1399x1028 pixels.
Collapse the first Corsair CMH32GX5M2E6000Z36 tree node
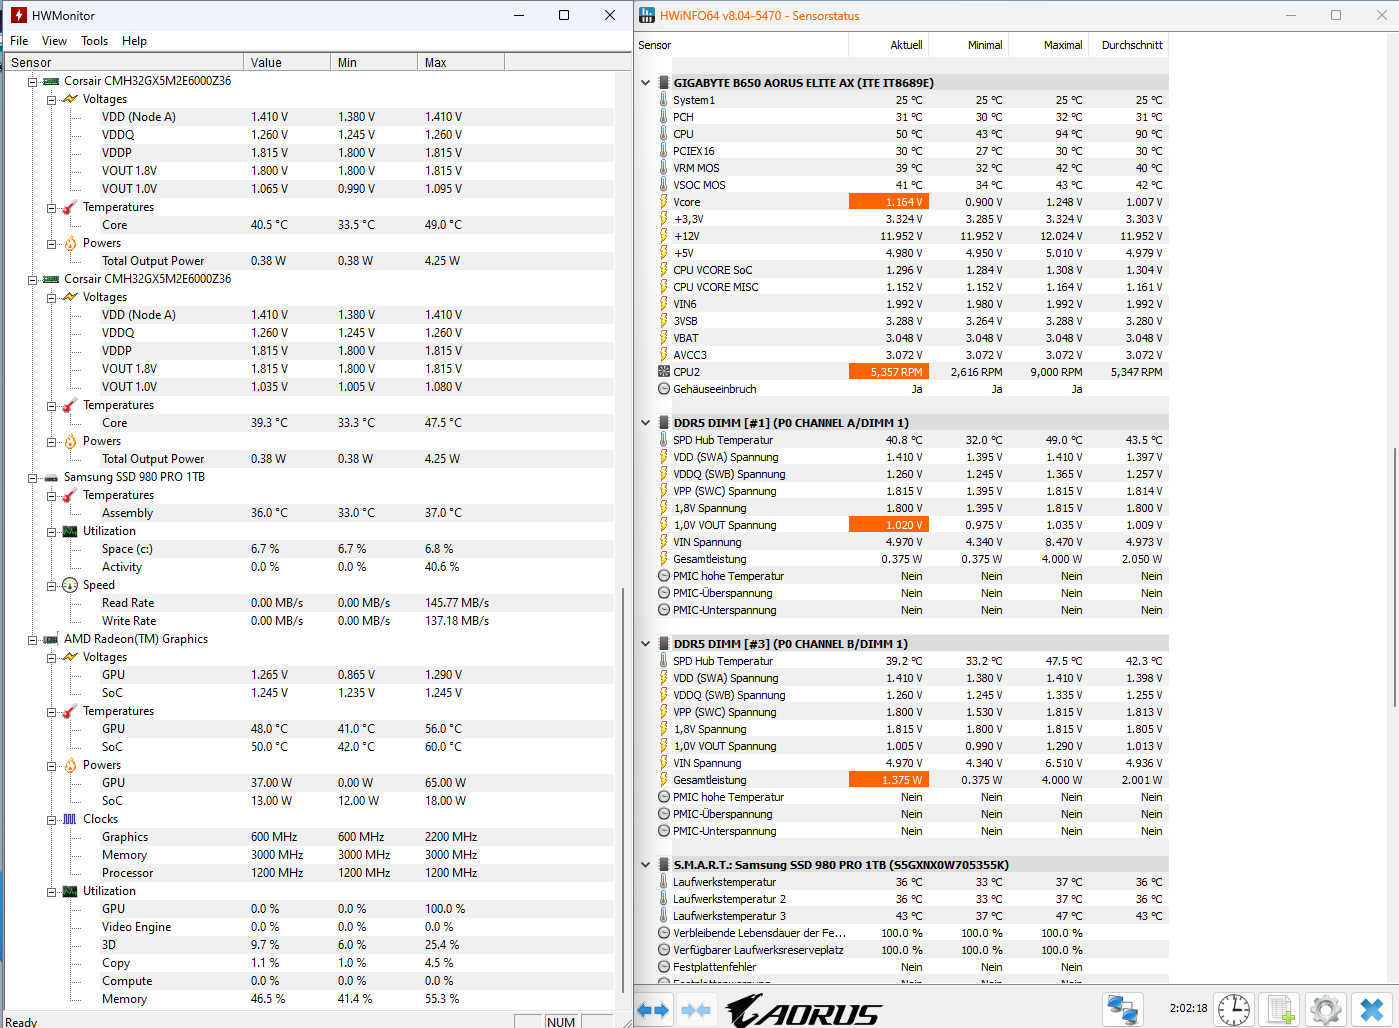coord(32,81)
